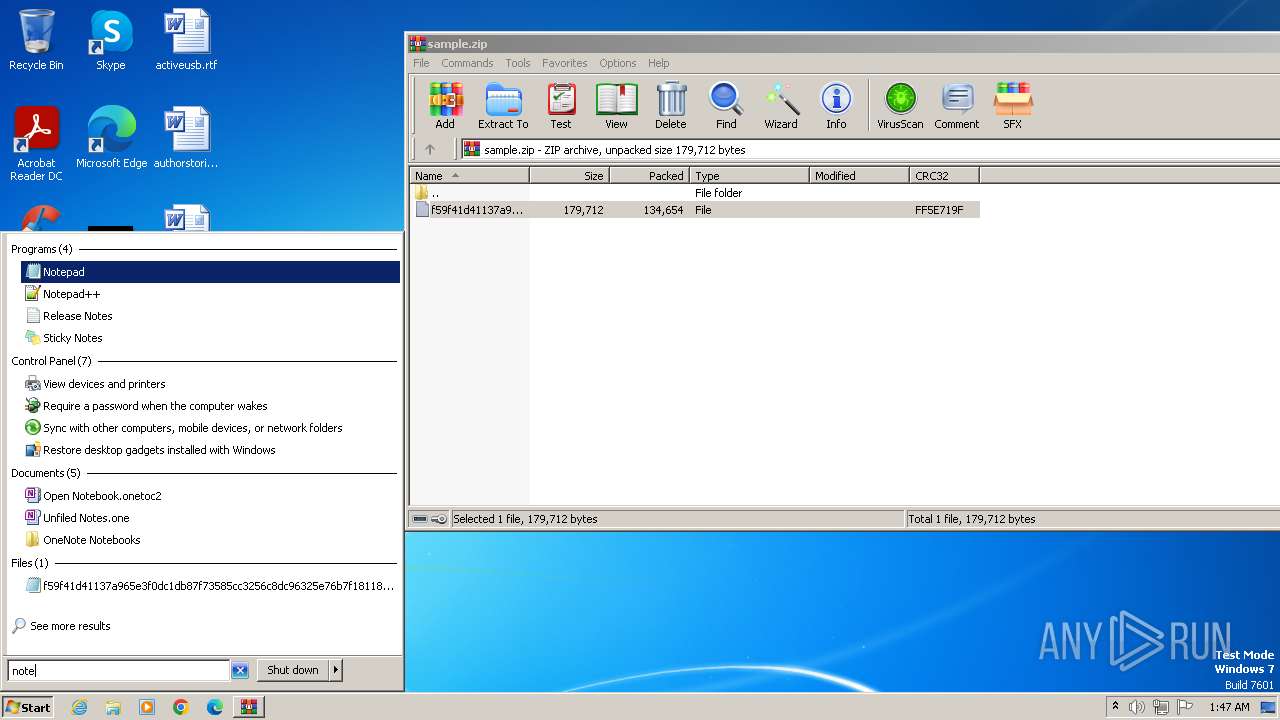
Task: Sort by the Name column header
Action: coord(469,175)
